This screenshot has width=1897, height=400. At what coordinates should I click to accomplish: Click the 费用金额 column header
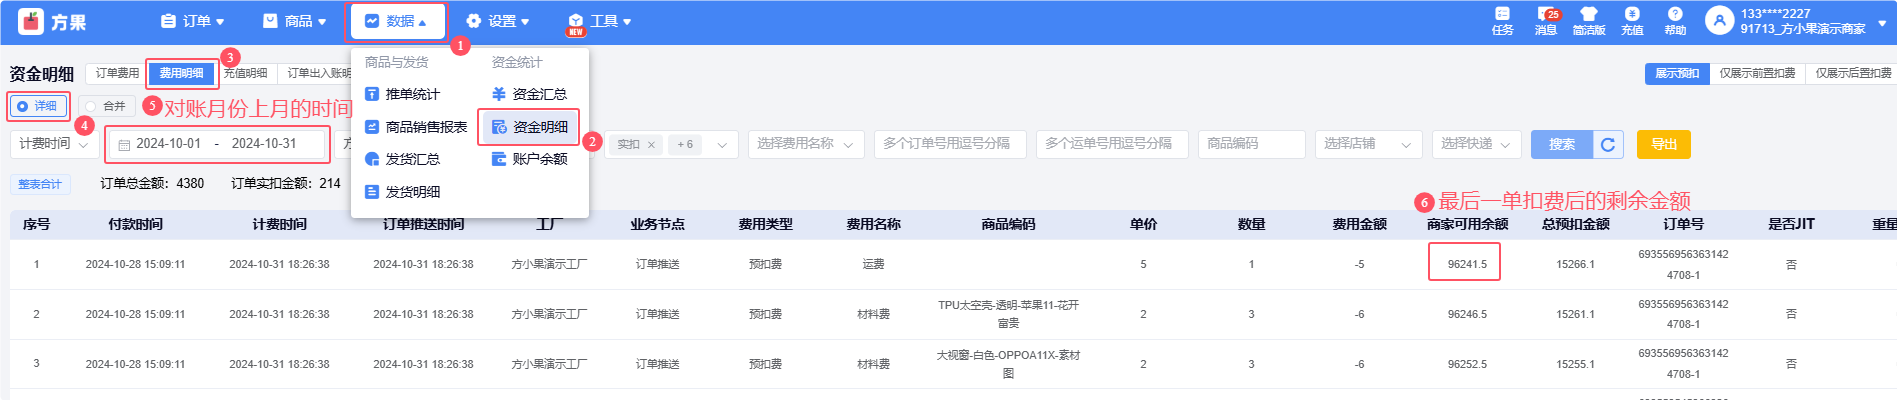(x=1359, y=224)
